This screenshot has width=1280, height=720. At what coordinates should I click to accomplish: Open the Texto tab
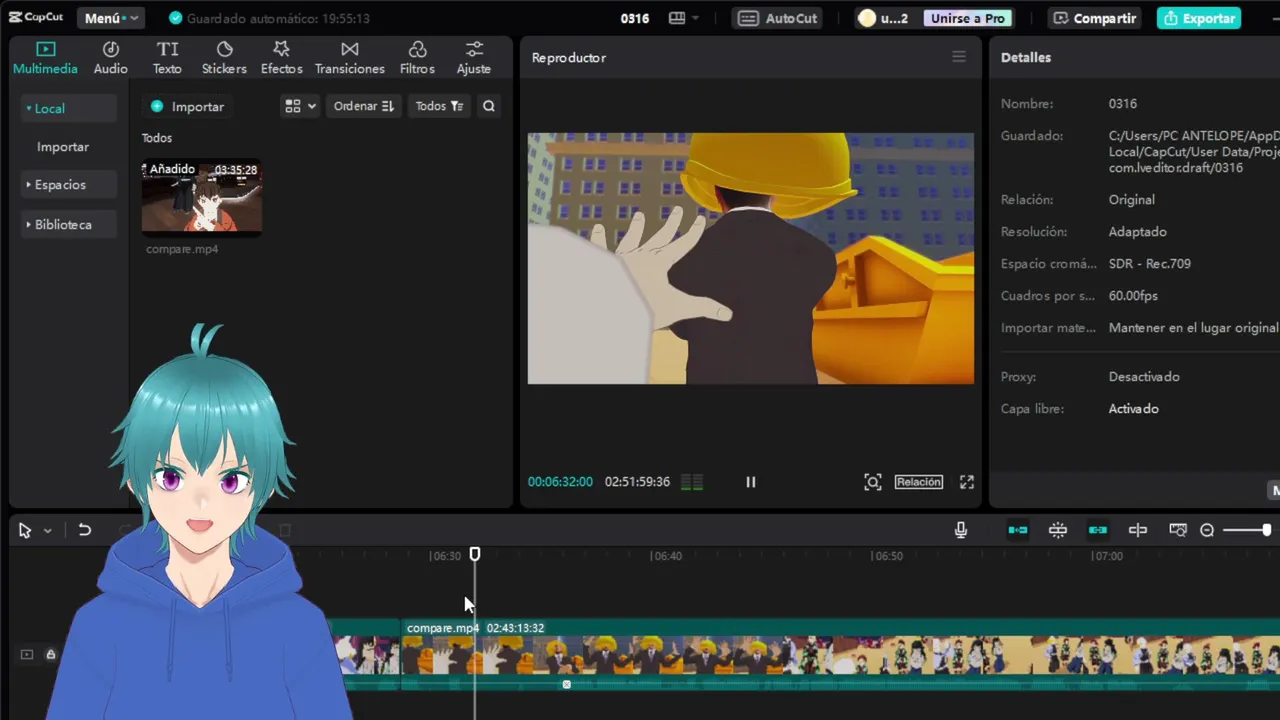coord(167,58)
